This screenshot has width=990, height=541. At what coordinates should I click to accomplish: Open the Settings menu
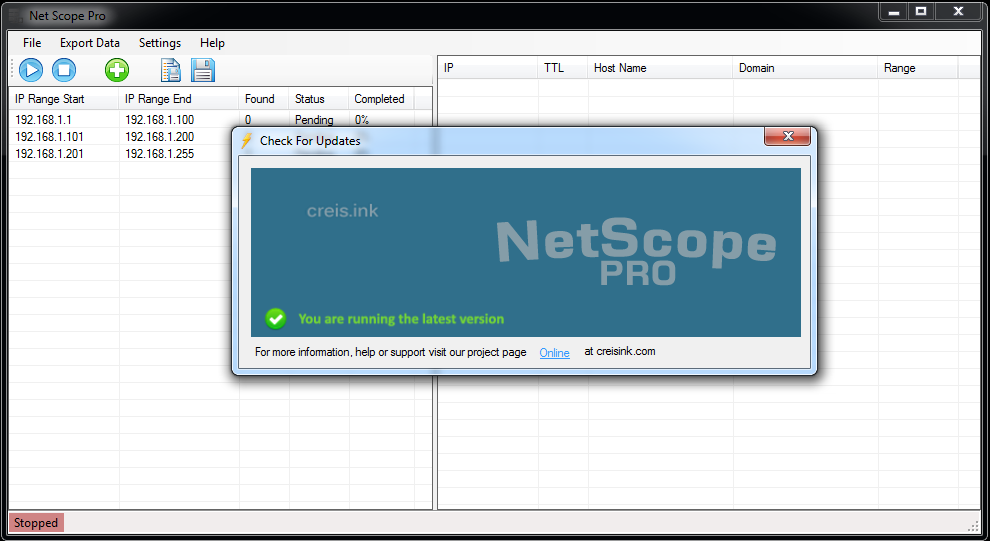pos(160,43)
